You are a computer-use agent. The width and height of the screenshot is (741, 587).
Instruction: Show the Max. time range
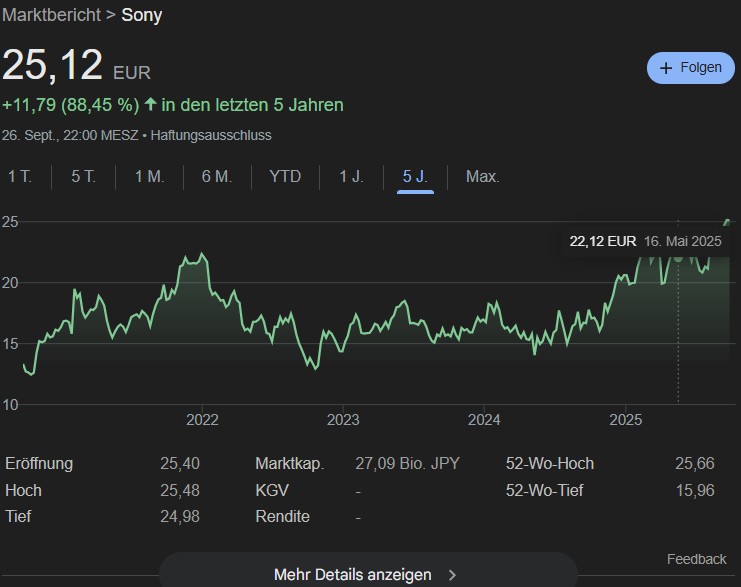point(483,177)
